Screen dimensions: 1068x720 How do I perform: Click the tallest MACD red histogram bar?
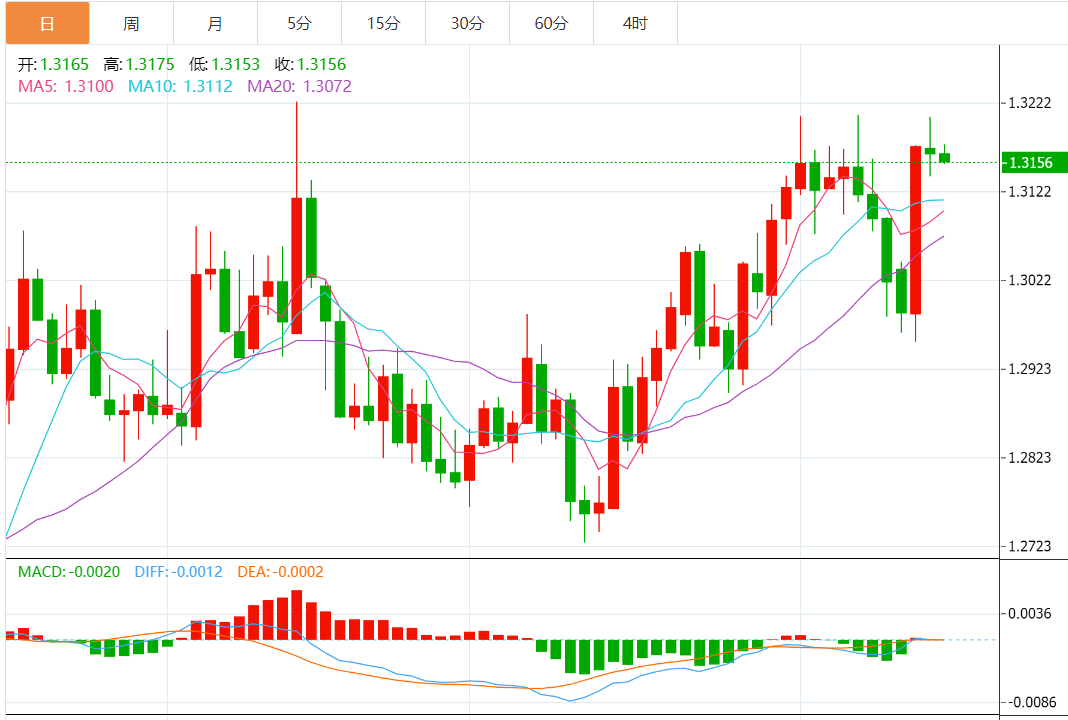(296, 615)
